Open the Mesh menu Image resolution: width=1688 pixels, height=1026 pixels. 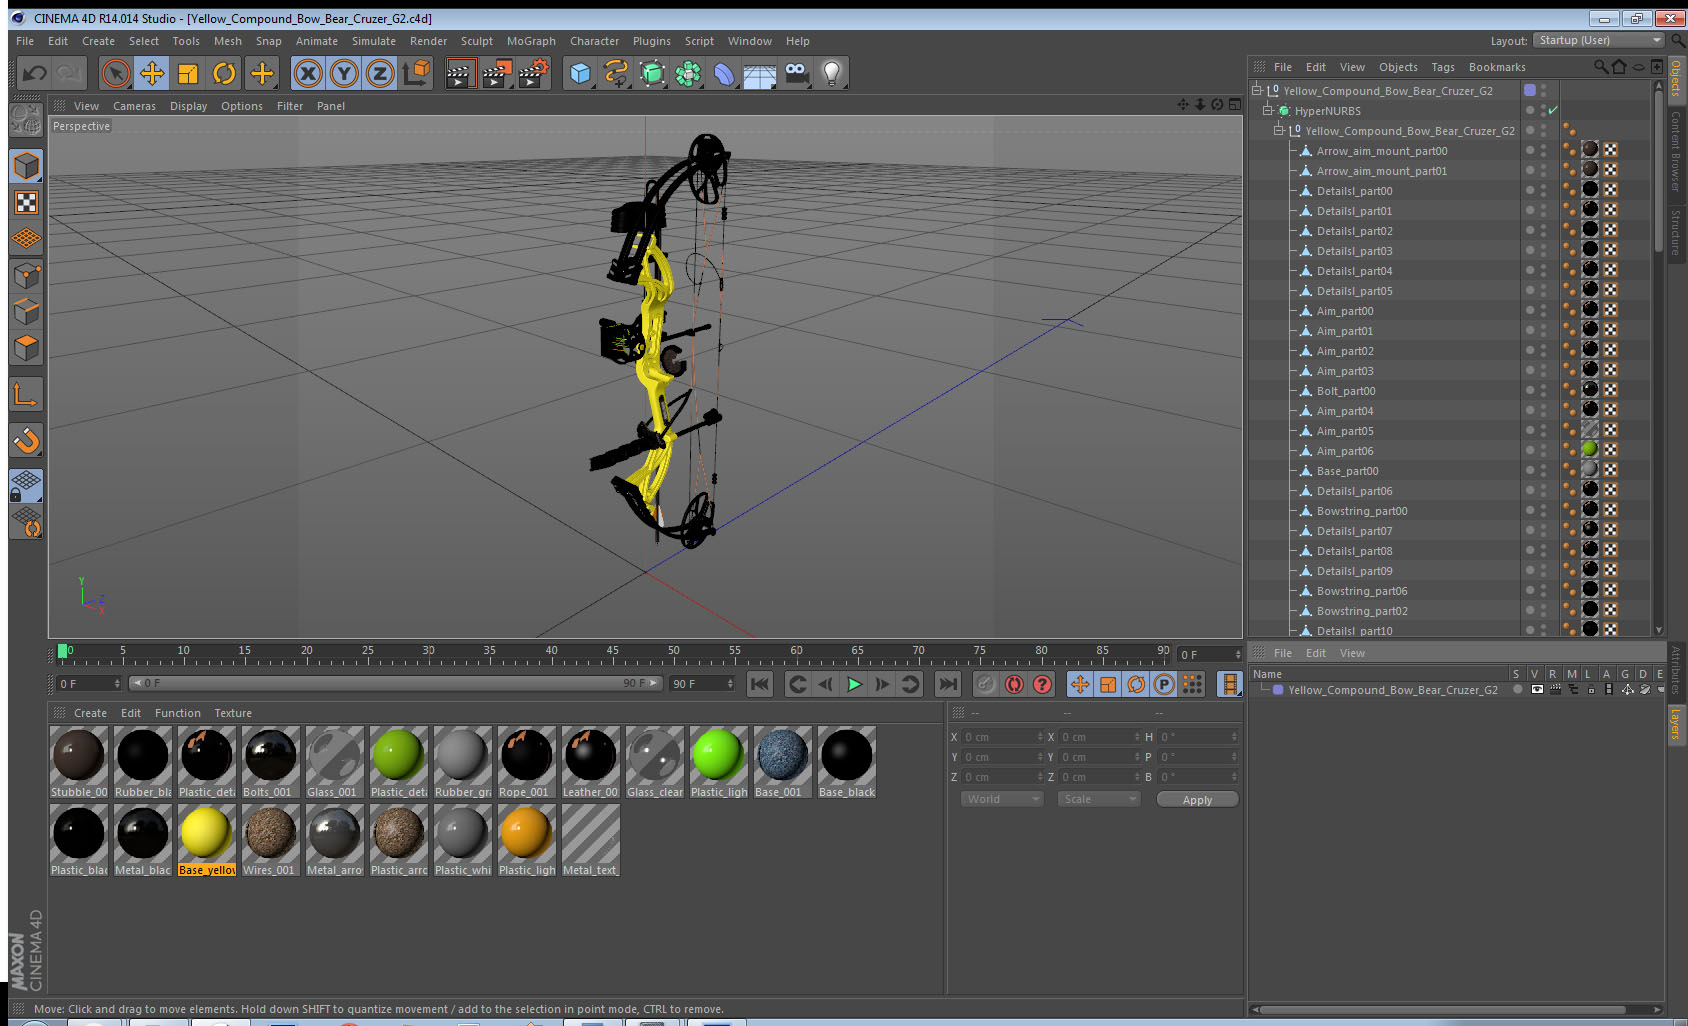228,41
